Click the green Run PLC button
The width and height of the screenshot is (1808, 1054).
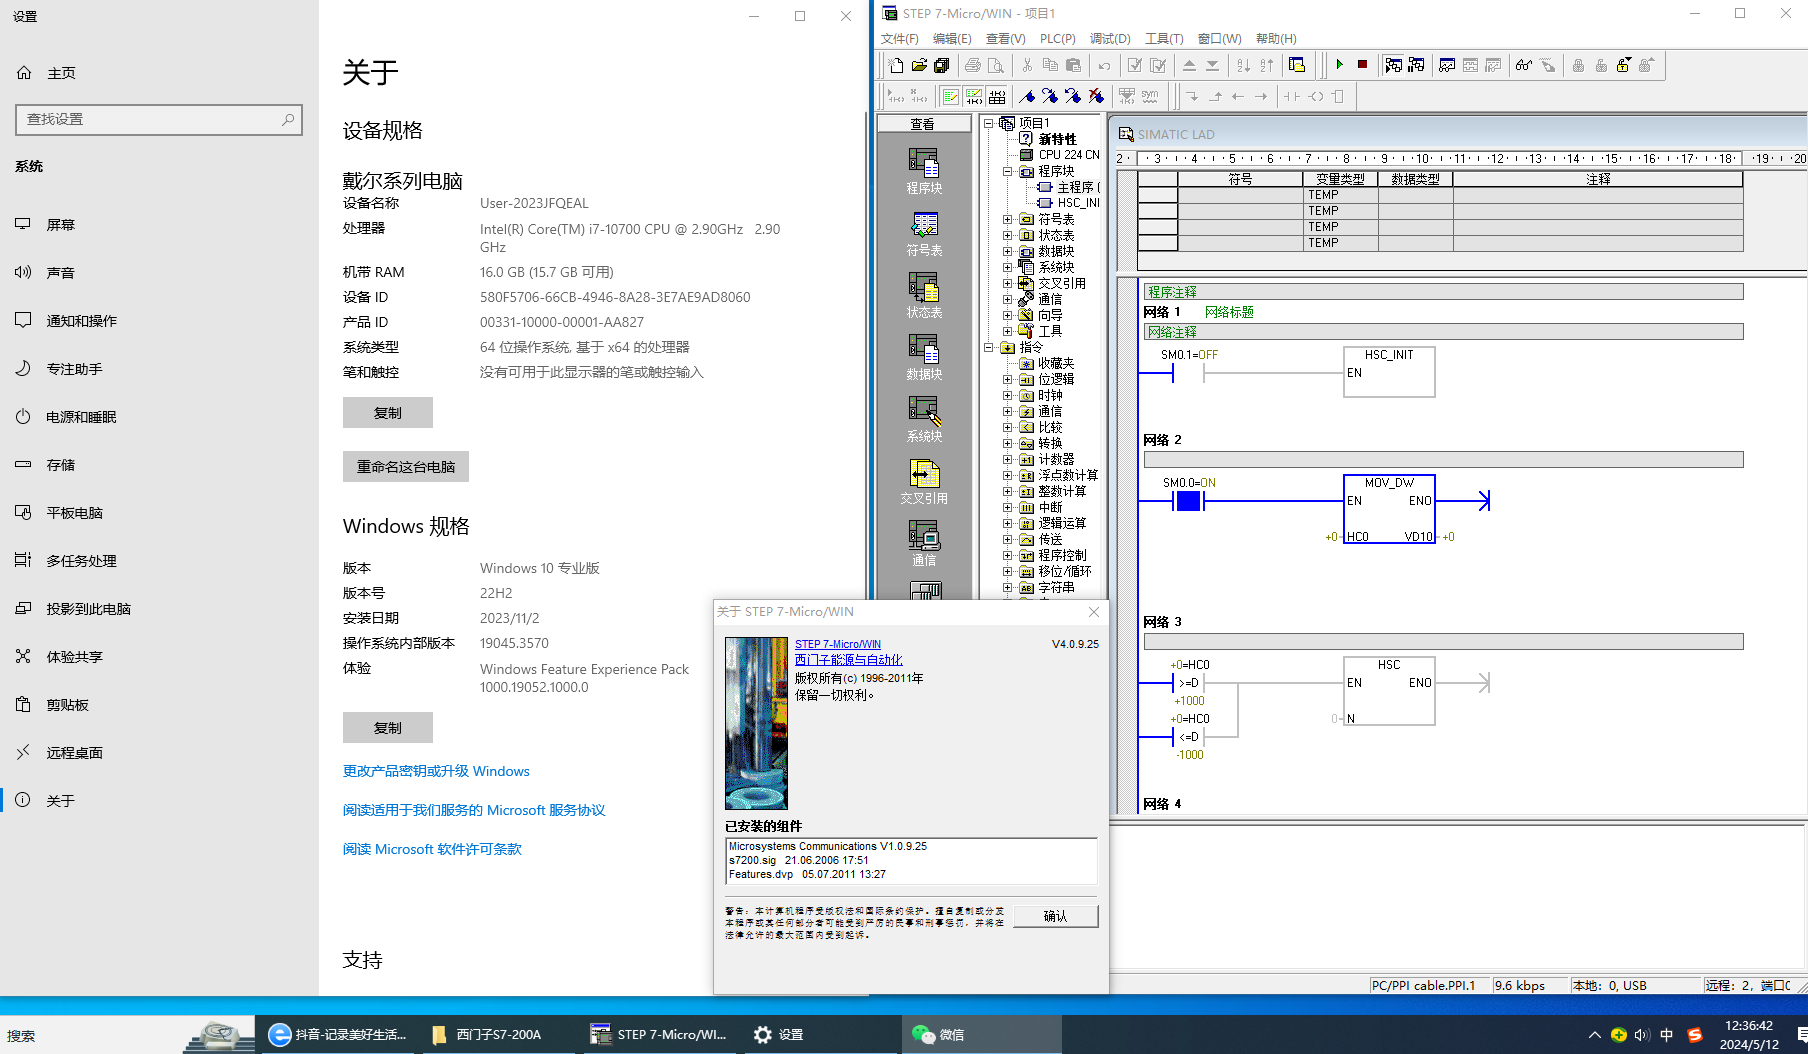[1339, 65]
